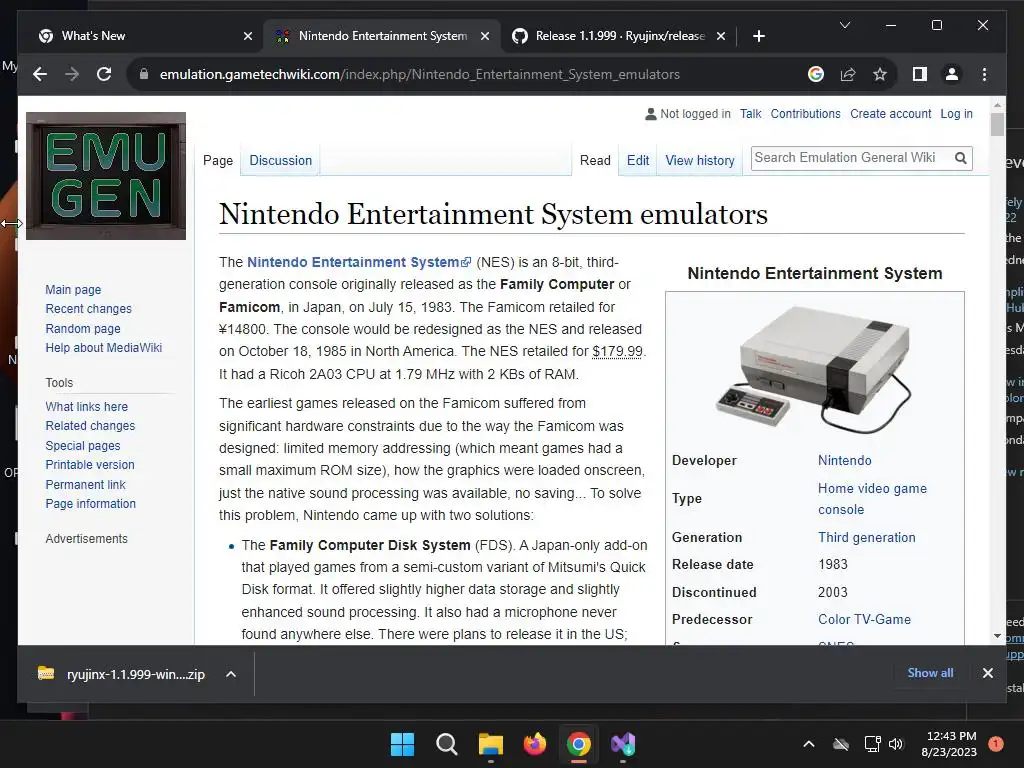Viewport: 1024px width, 768px height.
Task: Open the Edit tab
Action: pyautogui.click(x=637, y=161)
